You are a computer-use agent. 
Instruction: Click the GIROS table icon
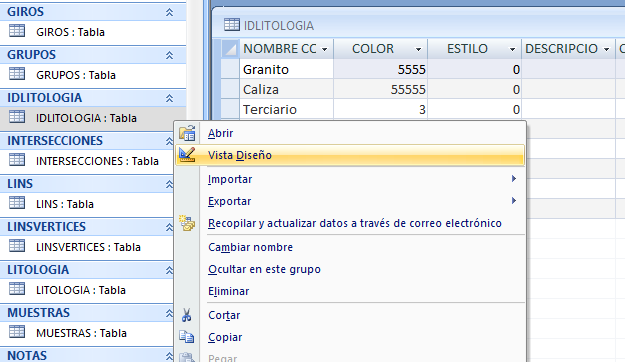click(x=17, y=31)
